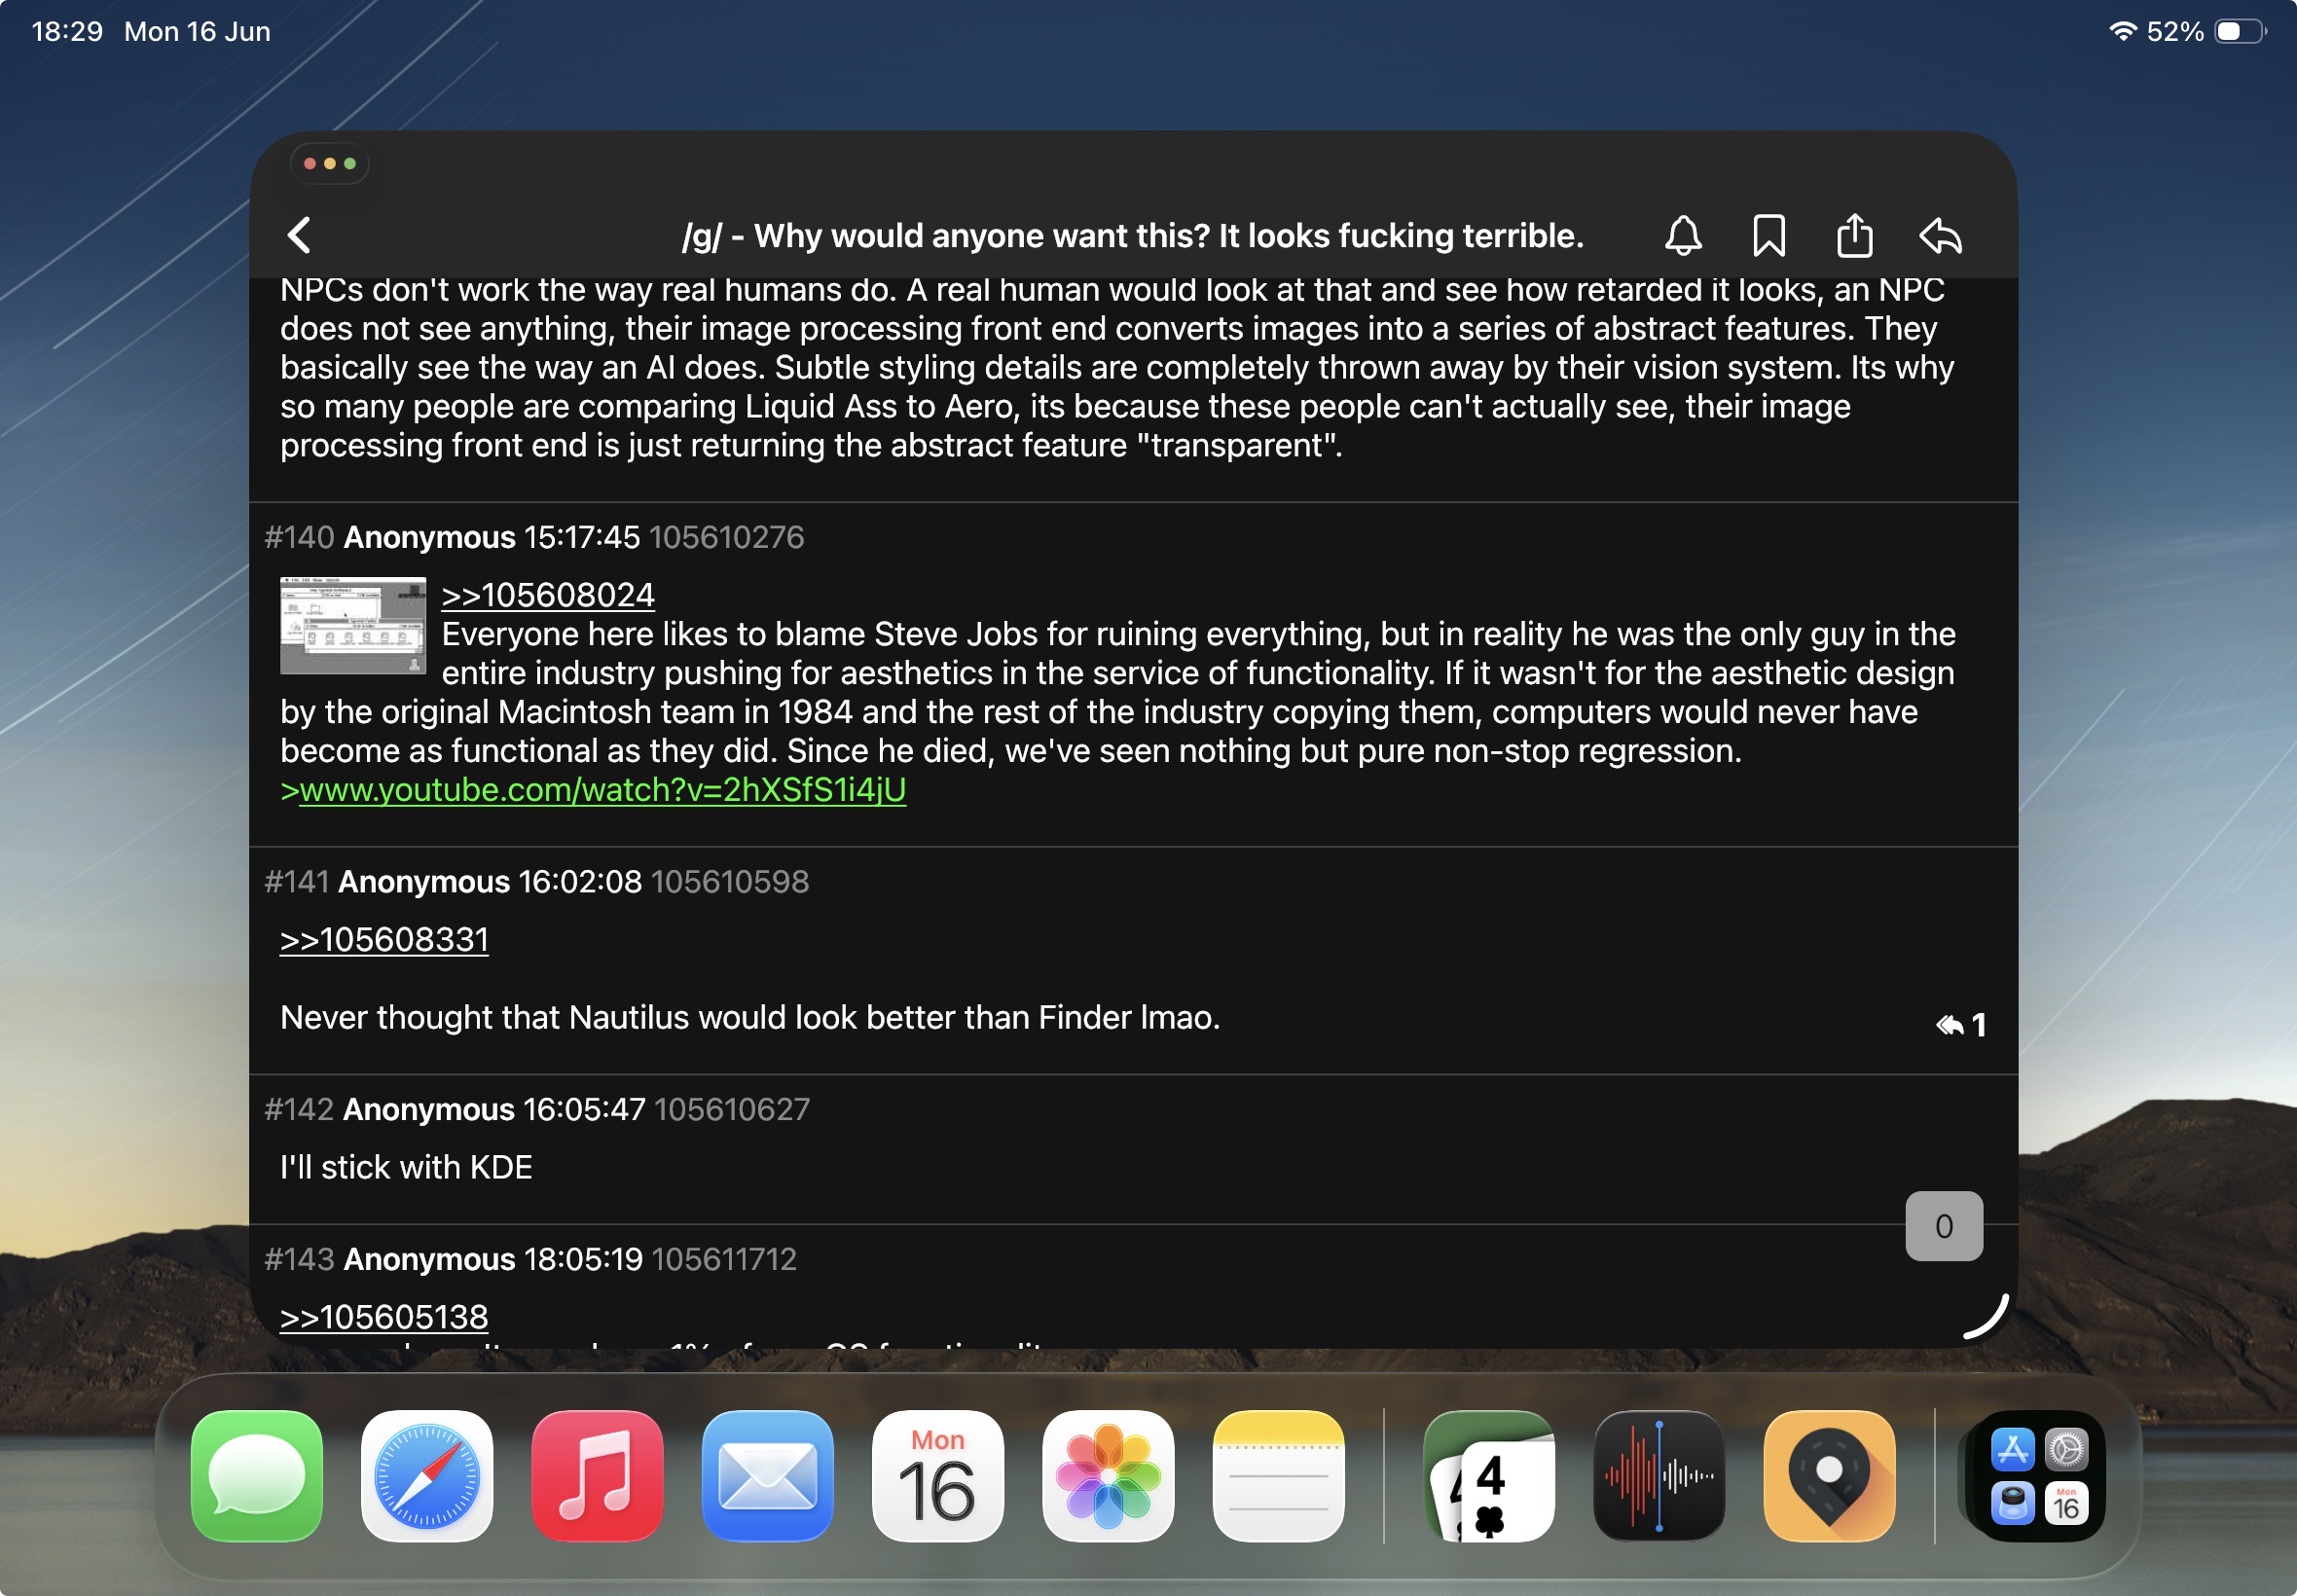Tap the battery indicator in status bar
Screen dimensions: 2297x1596
point(2240,32)
